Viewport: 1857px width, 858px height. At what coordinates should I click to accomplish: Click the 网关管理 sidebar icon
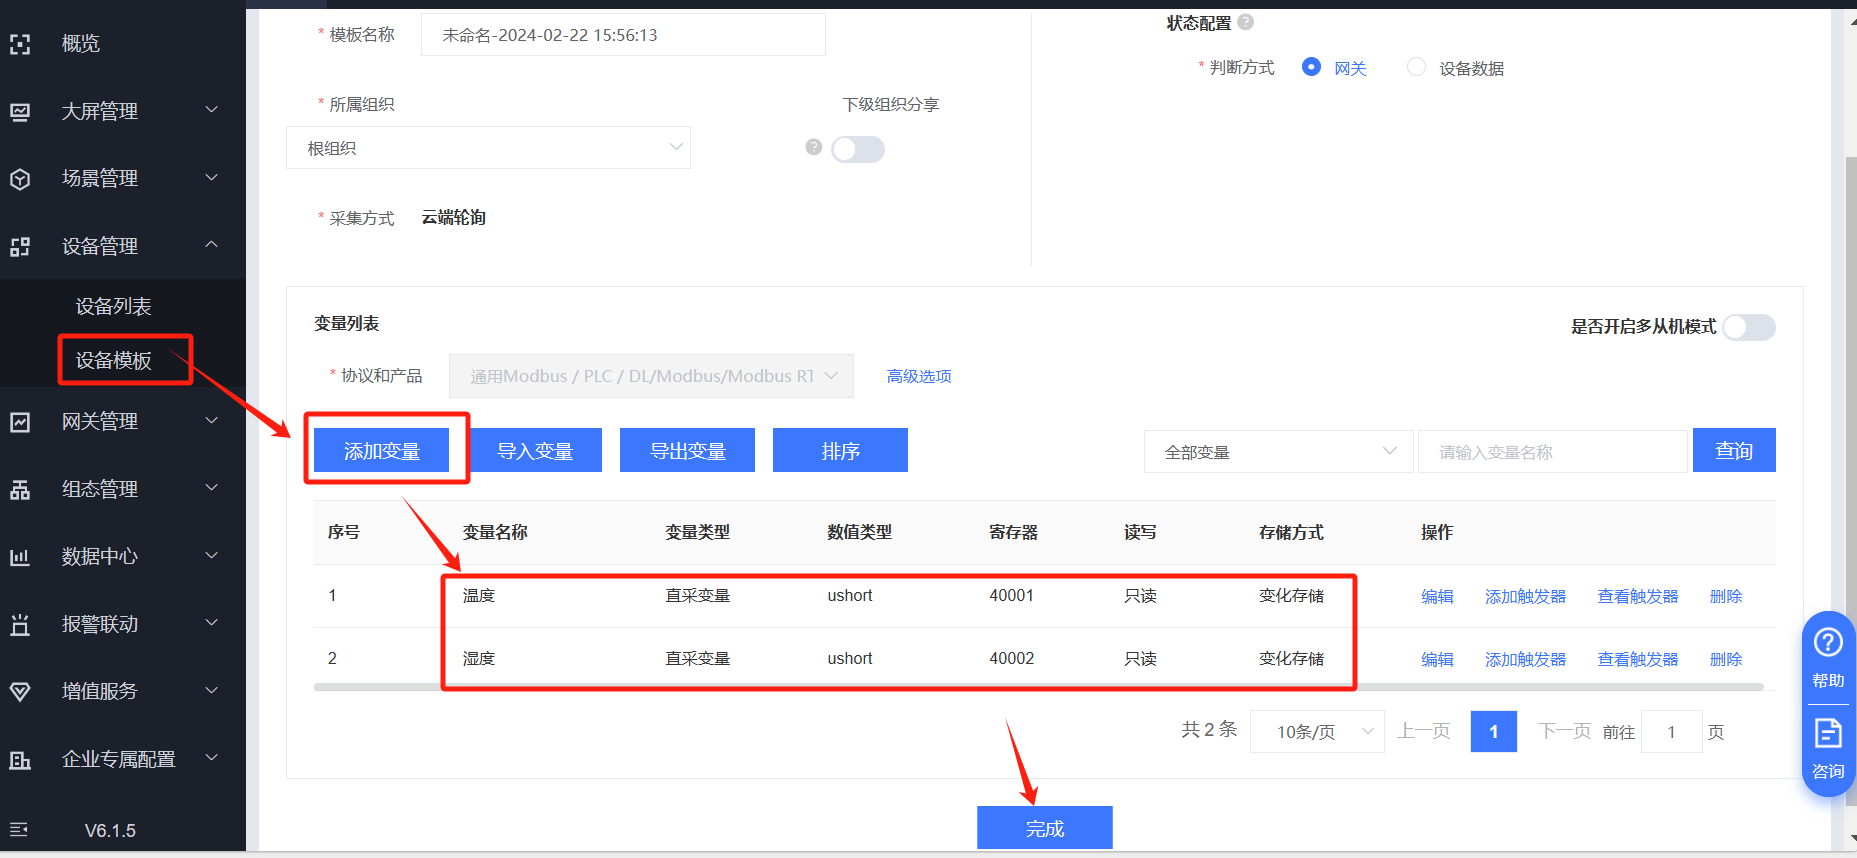[x=20, y=422]
